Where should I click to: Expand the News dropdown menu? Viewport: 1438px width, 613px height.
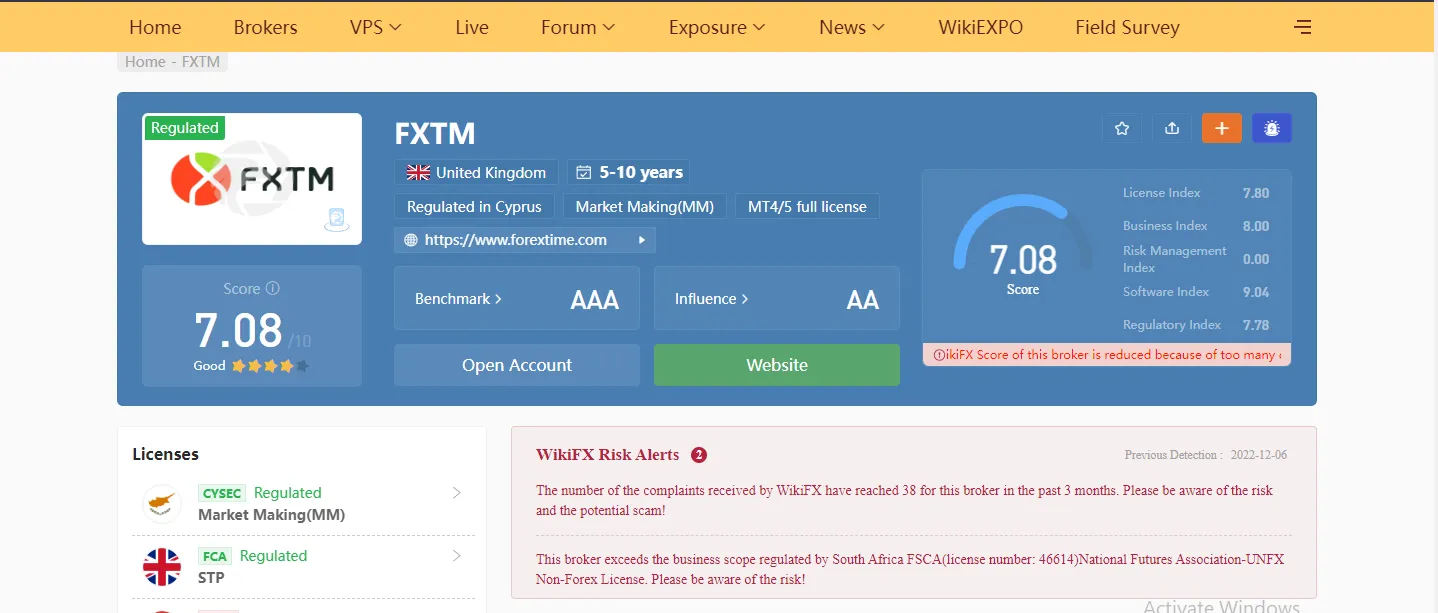click(x=852, y=27)
